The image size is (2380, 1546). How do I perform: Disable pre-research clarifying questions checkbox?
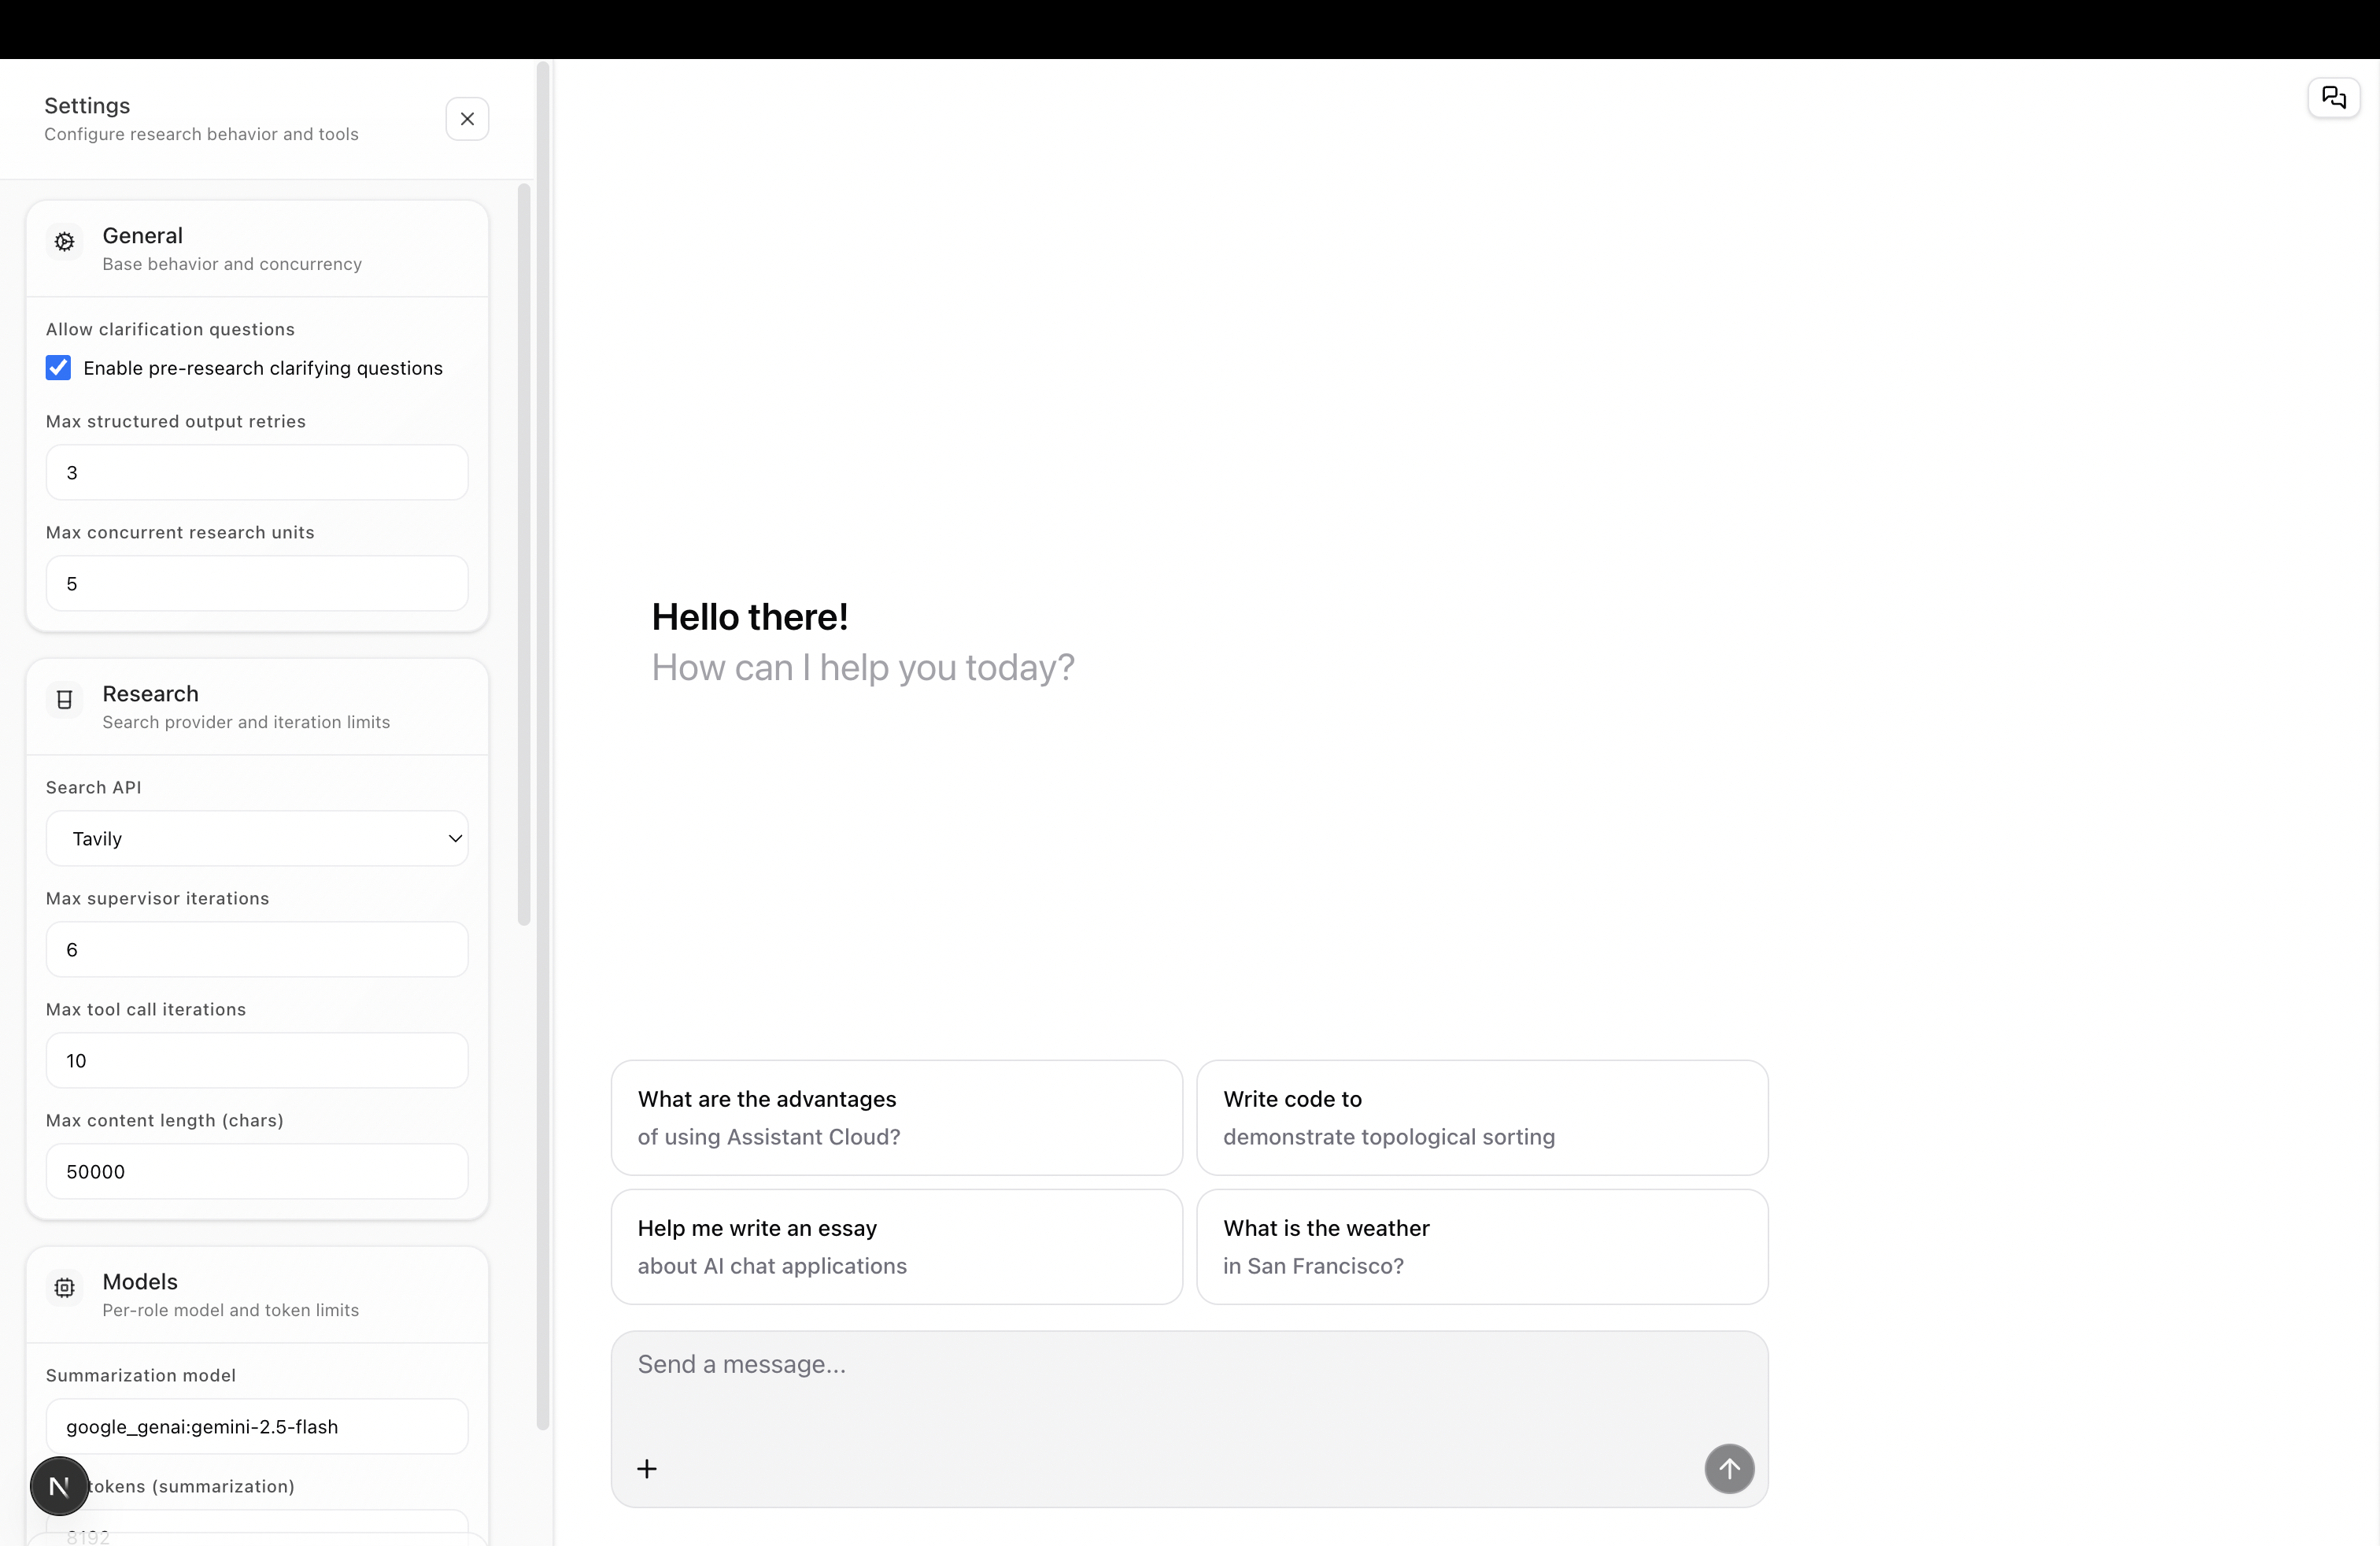coord(58,368)
